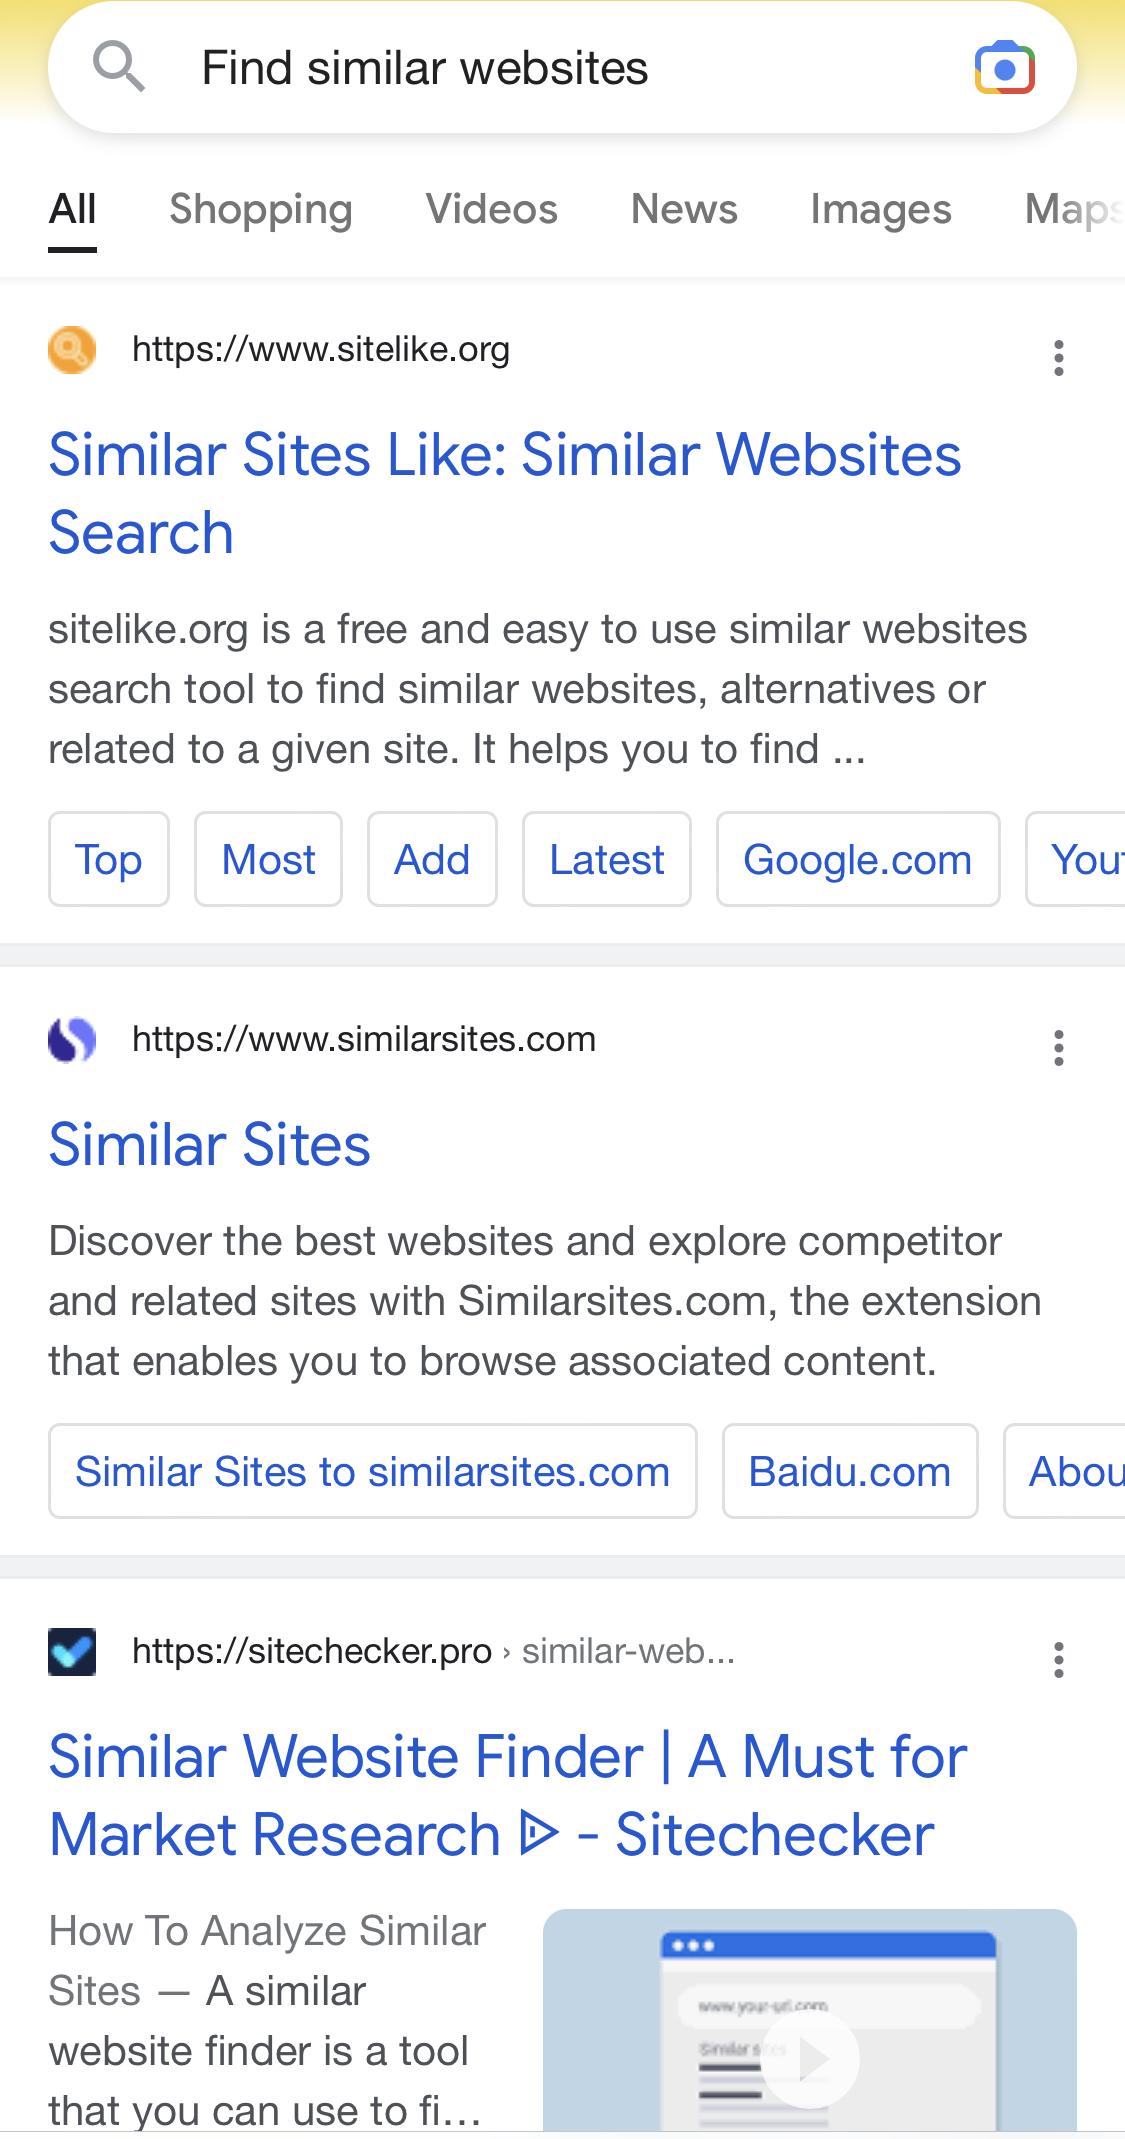
Task: Switch to the Shopping tab
Action: [x=260, y=210]
